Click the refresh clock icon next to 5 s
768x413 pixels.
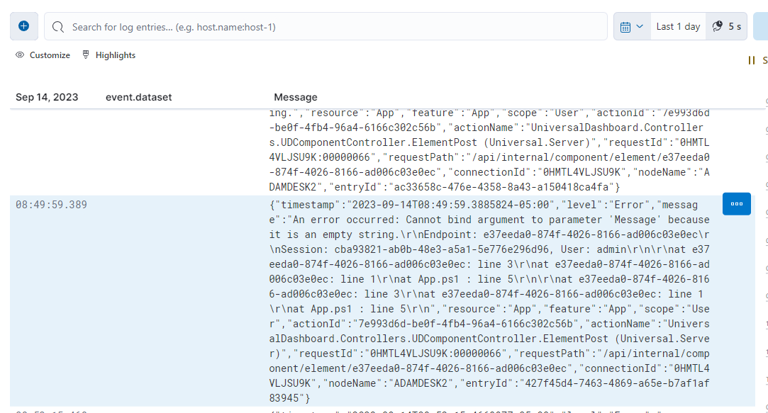pos(717,26)
